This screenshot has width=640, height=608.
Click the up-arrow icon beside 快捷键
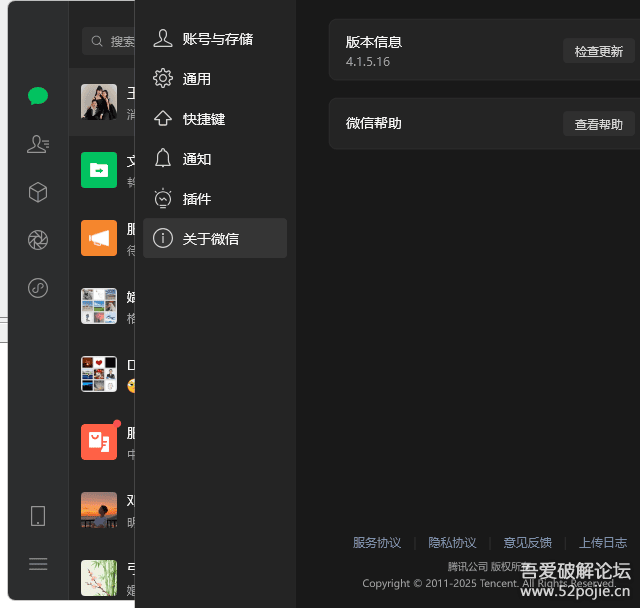pyautogui.click(x=163, y=118)
